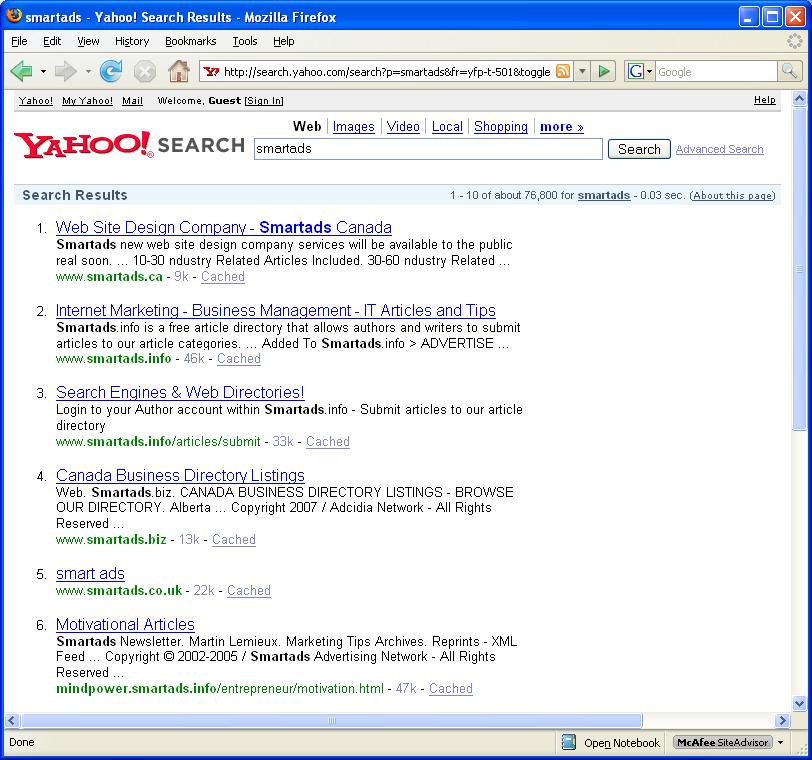Click the horizontal scrollbar right arrow
Screen dimensions: 812x760
tap(782, 720)
